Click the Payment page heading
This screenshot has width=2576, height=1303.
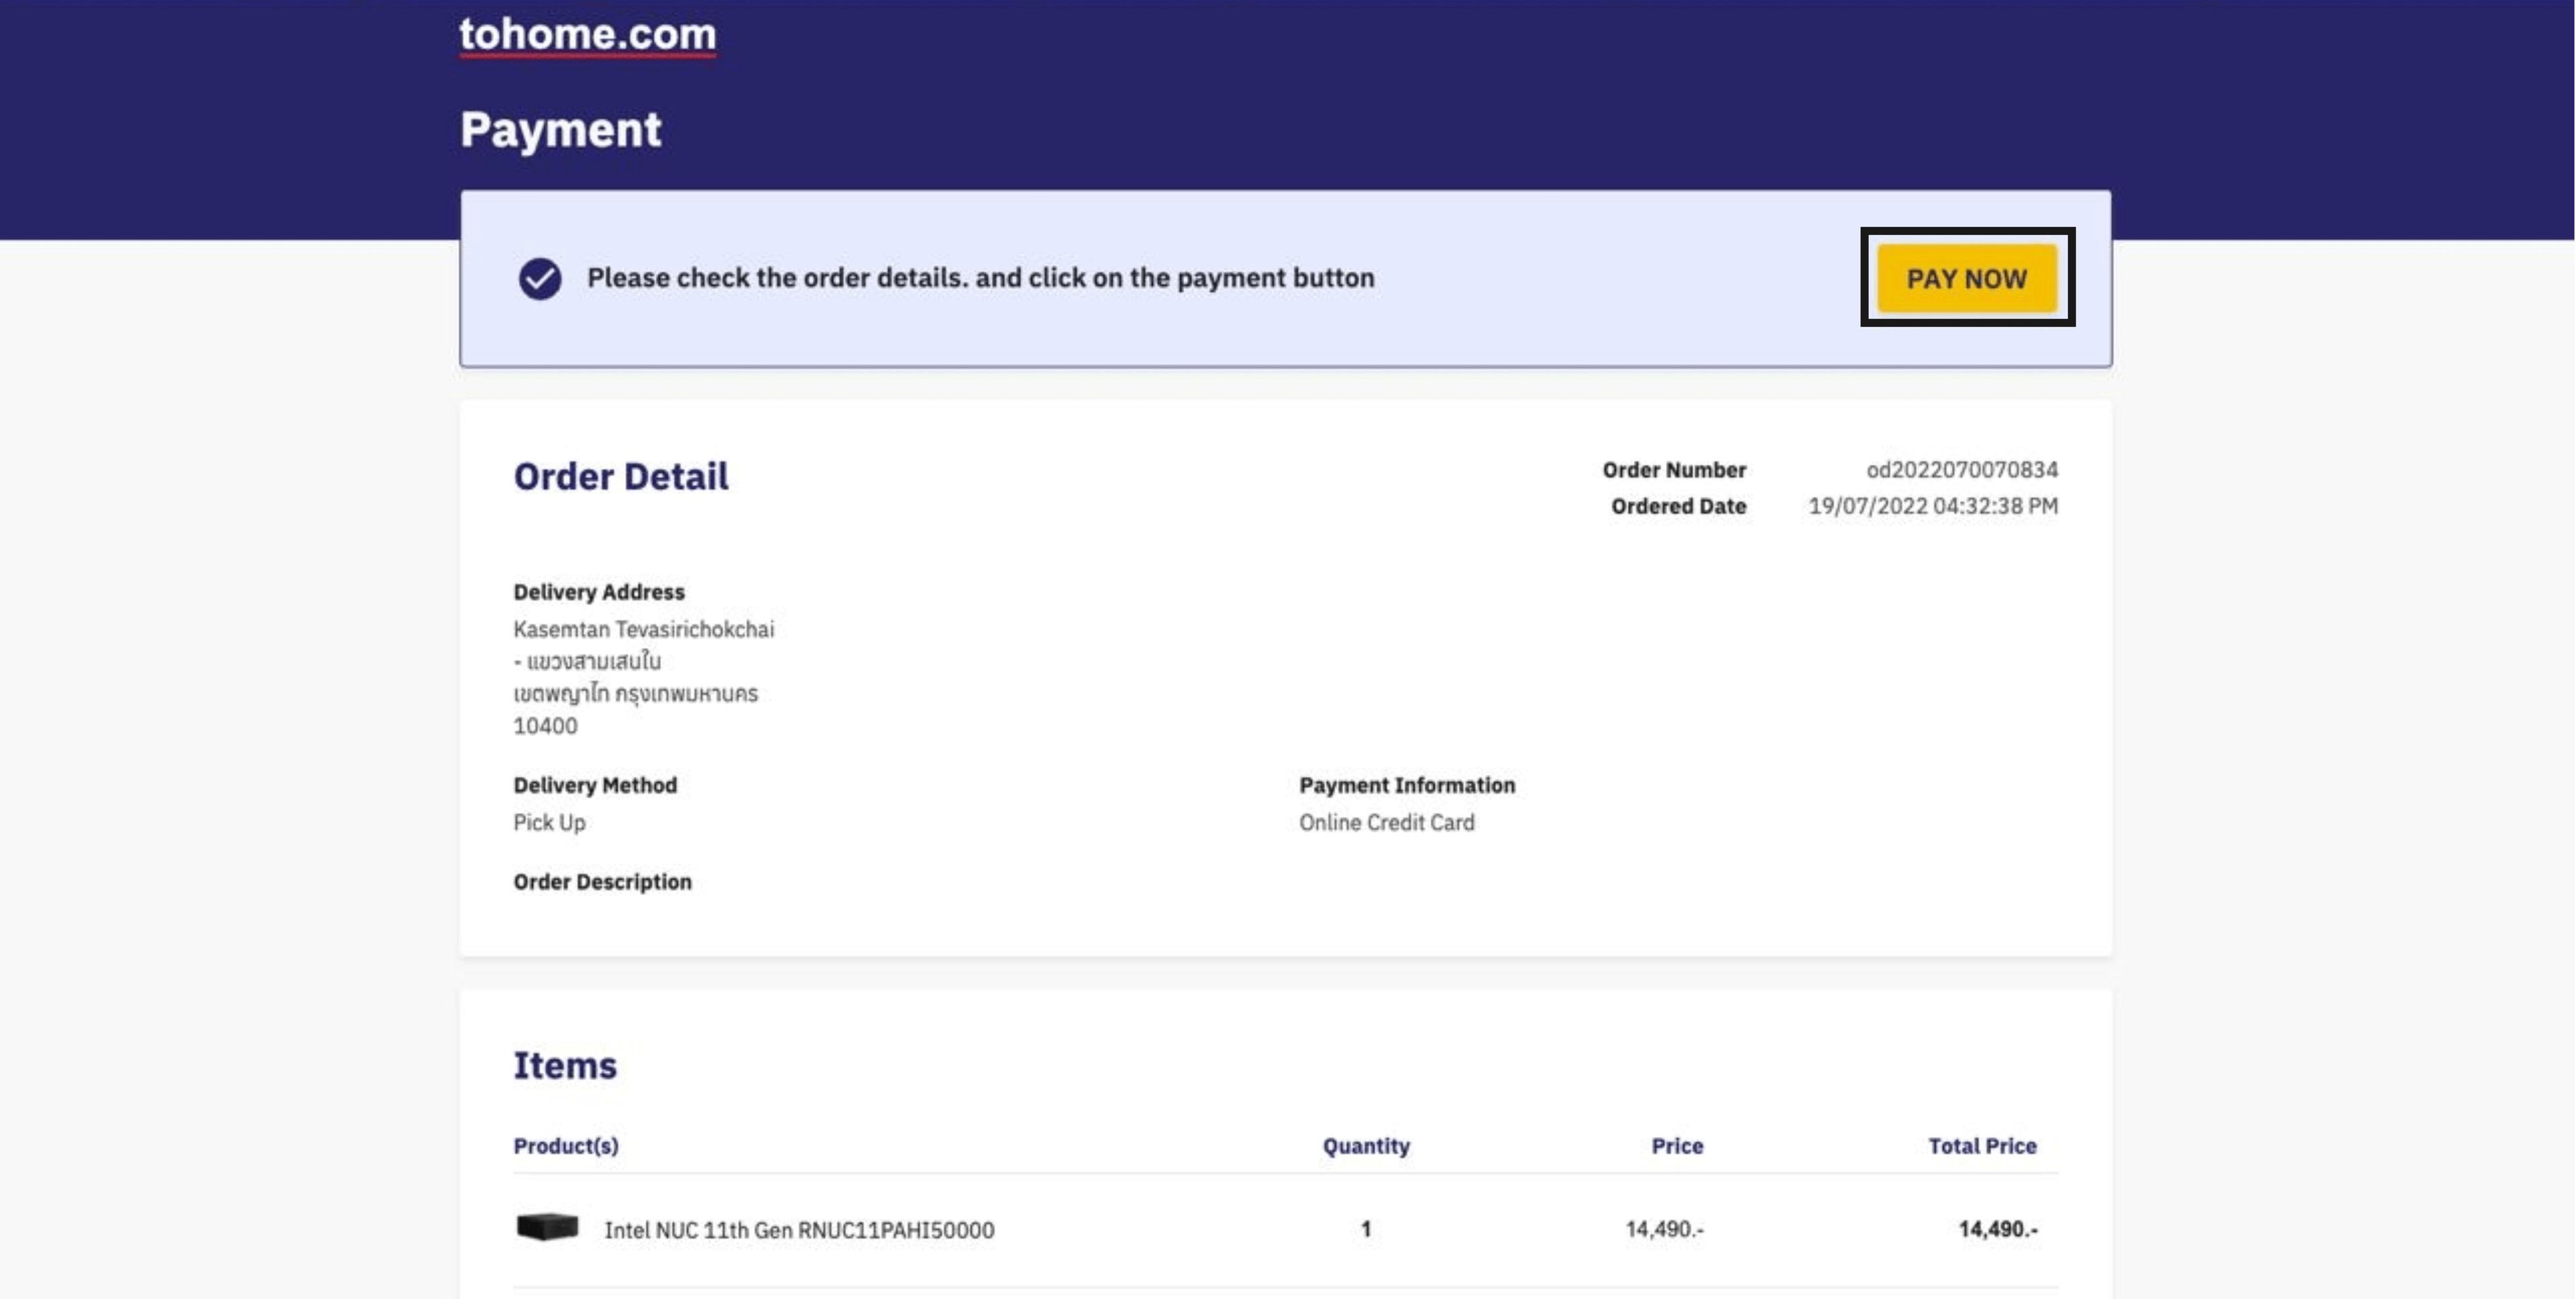coord(560,130)
